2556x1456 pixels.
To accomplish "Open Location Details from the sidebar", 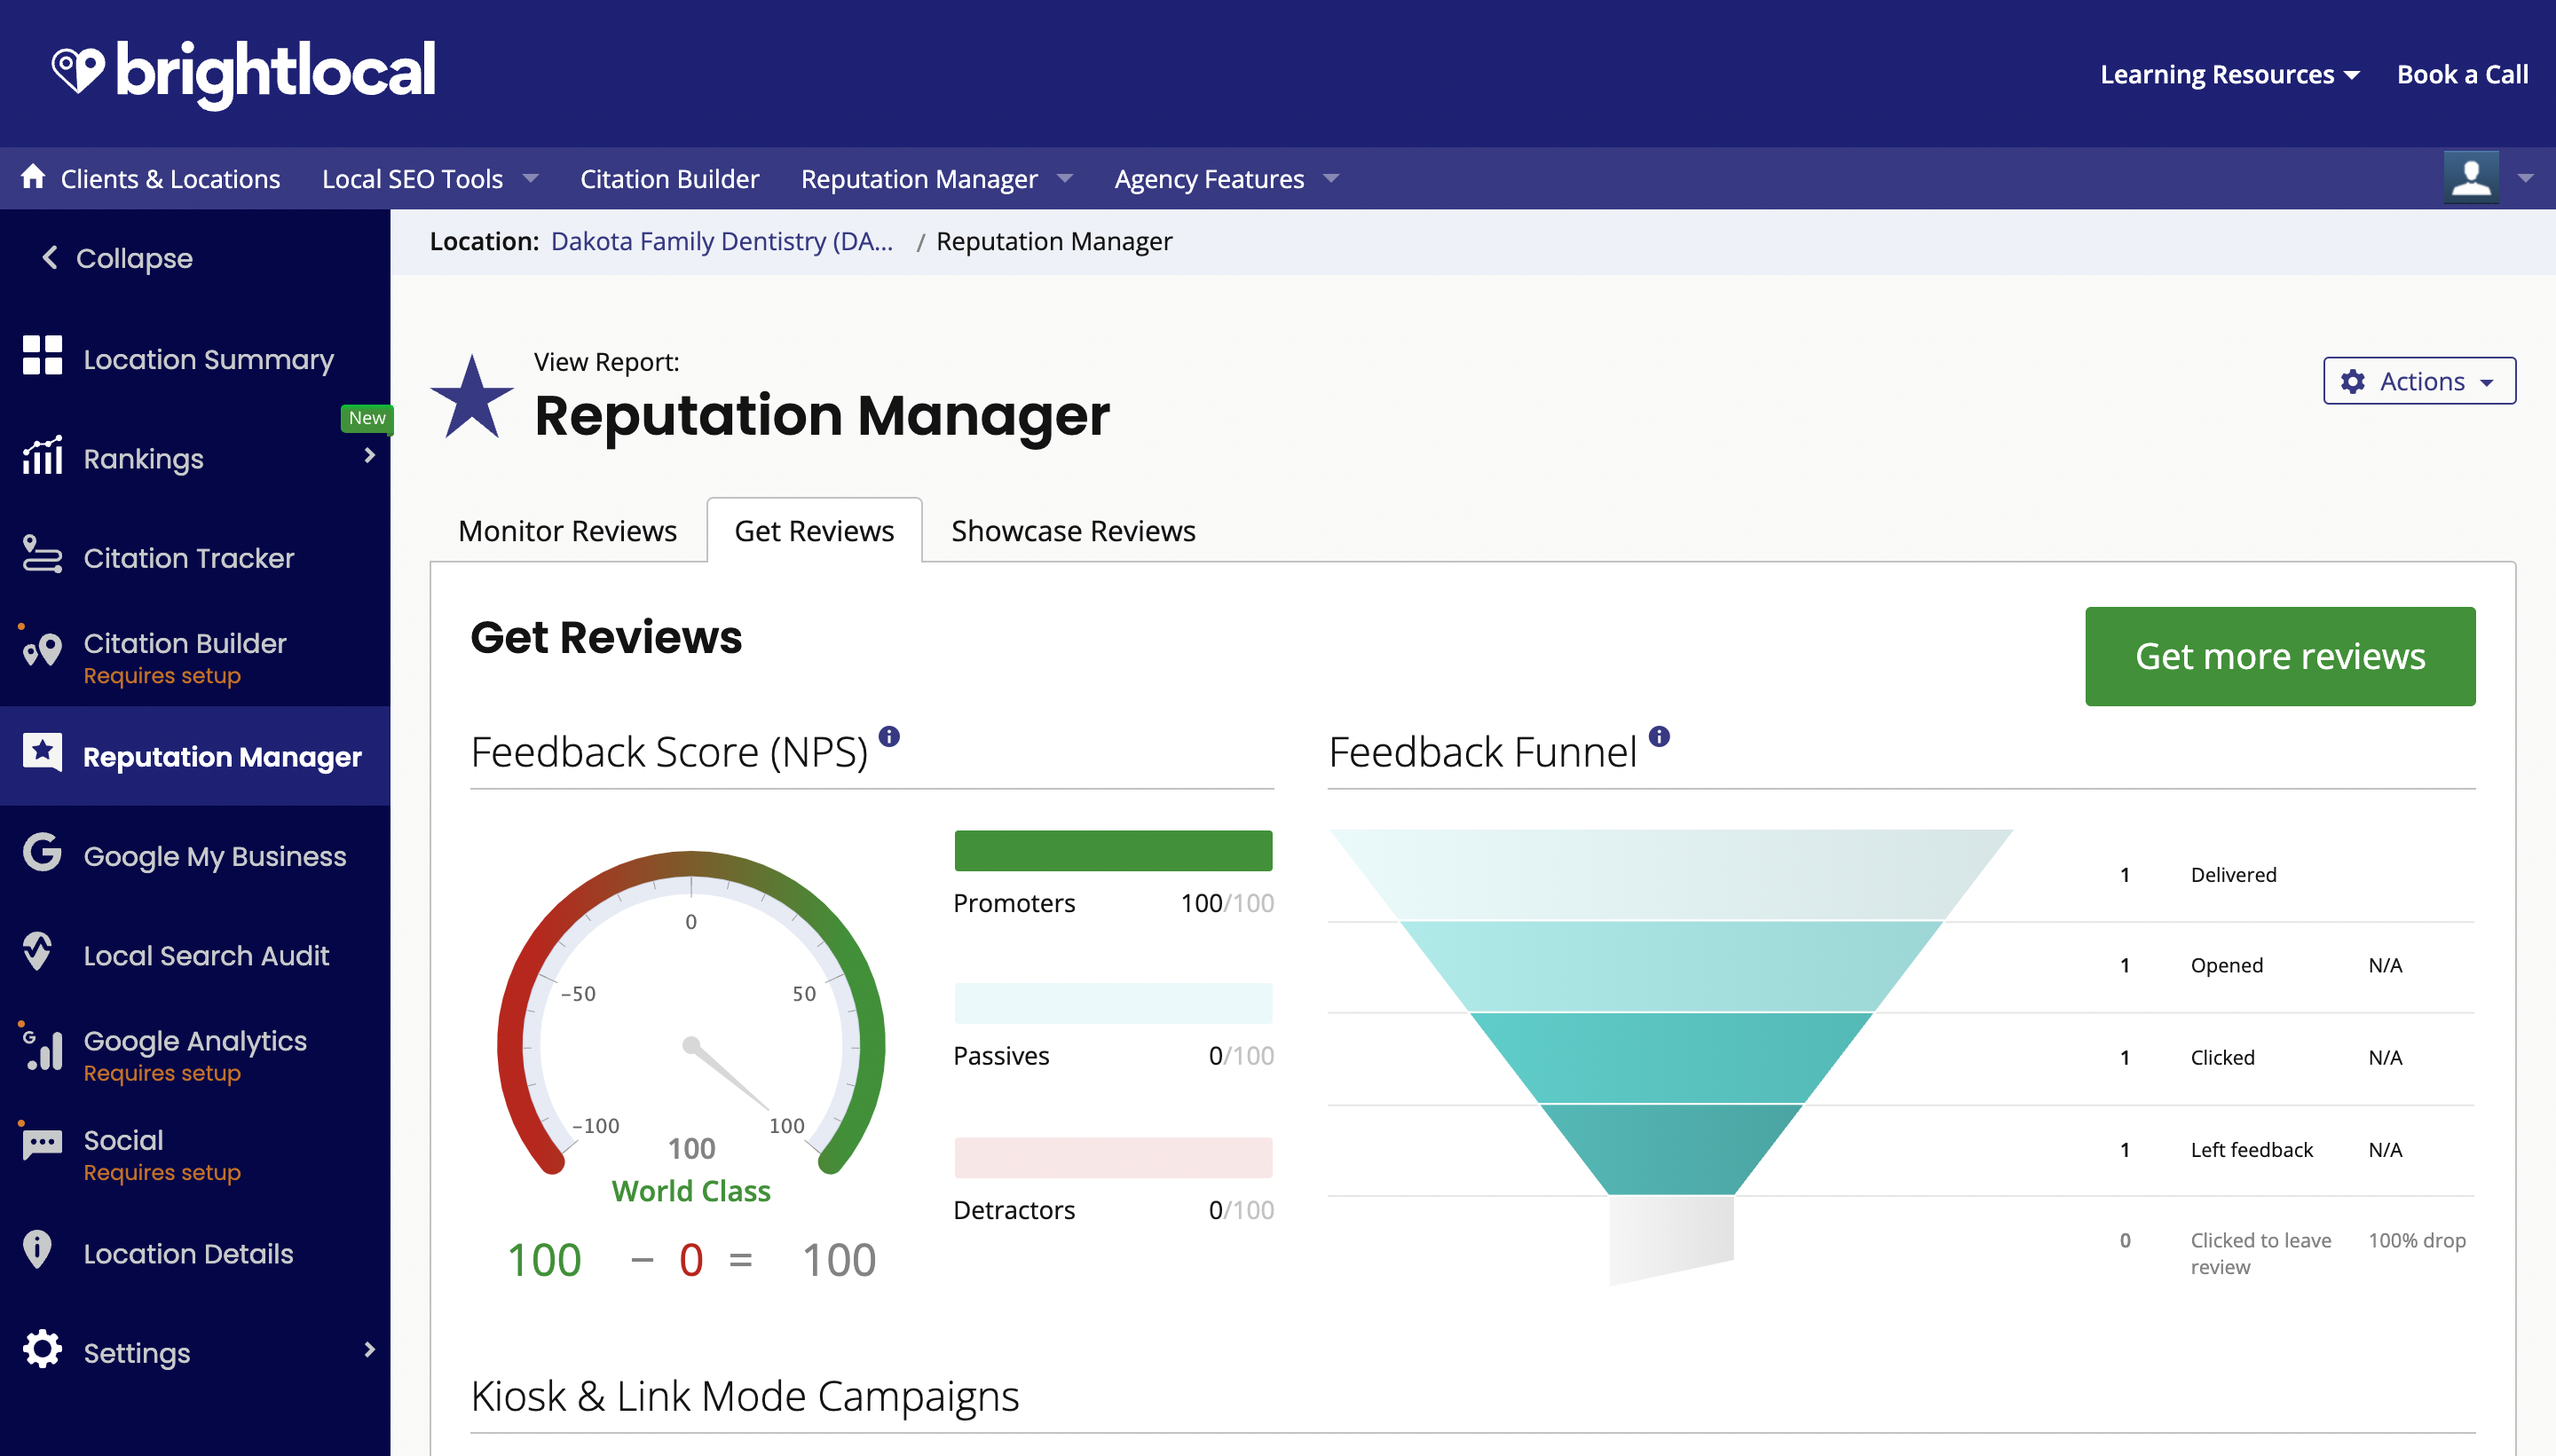I will coord(40,1252).
